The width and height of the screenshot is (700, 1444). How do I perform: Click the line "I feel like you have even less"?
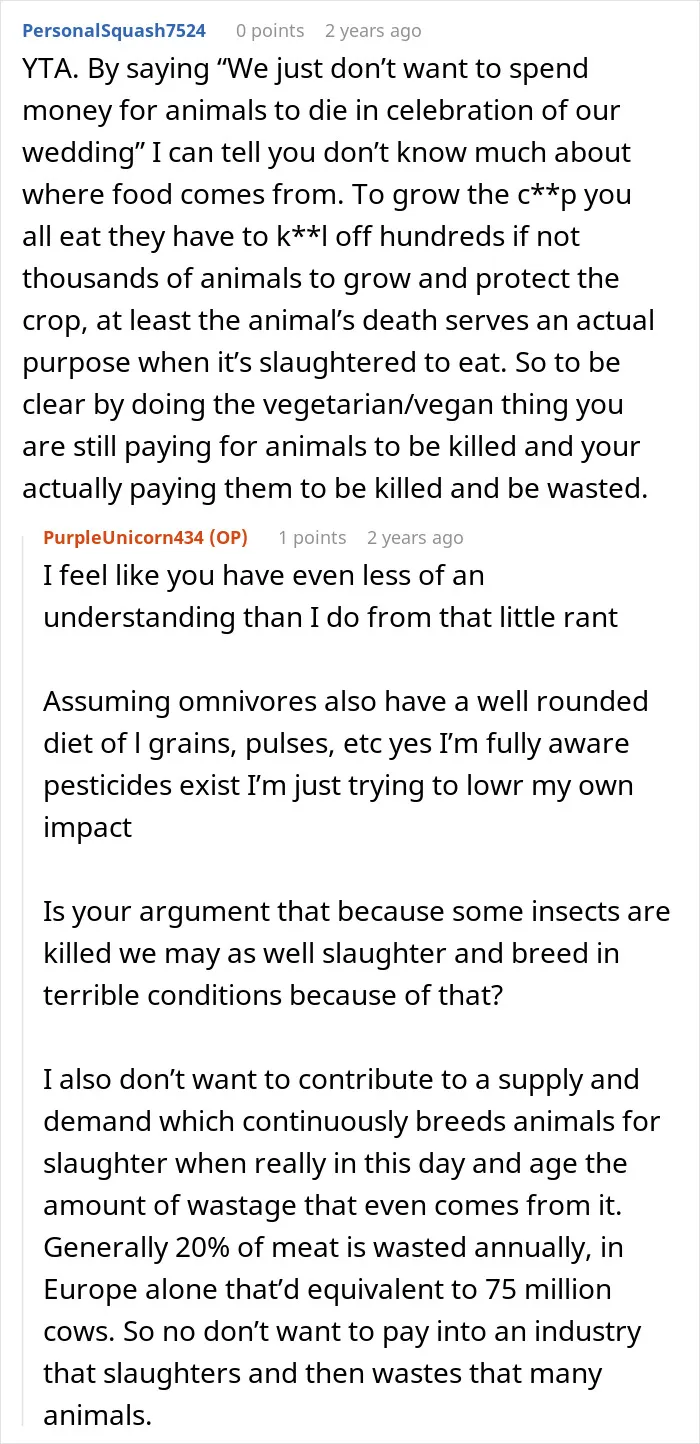click(264, 575)
